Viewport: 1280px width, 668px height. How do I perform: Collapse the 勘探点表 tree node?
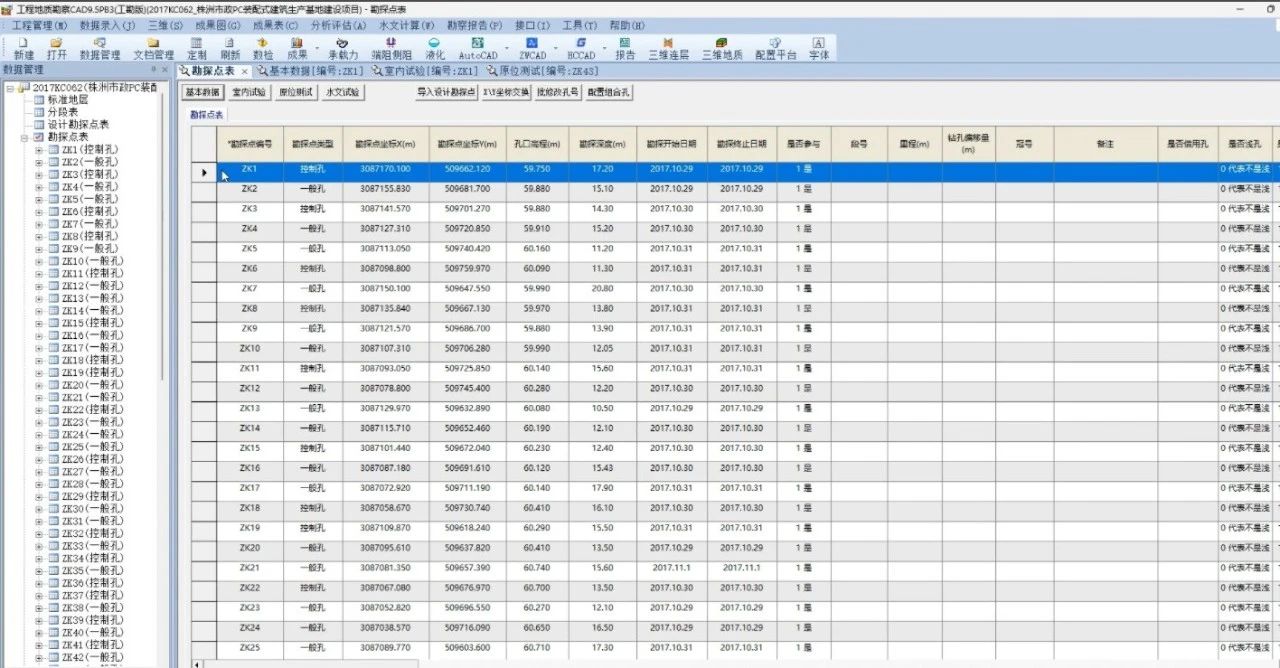pyautogui.click(x=24, y=137)
